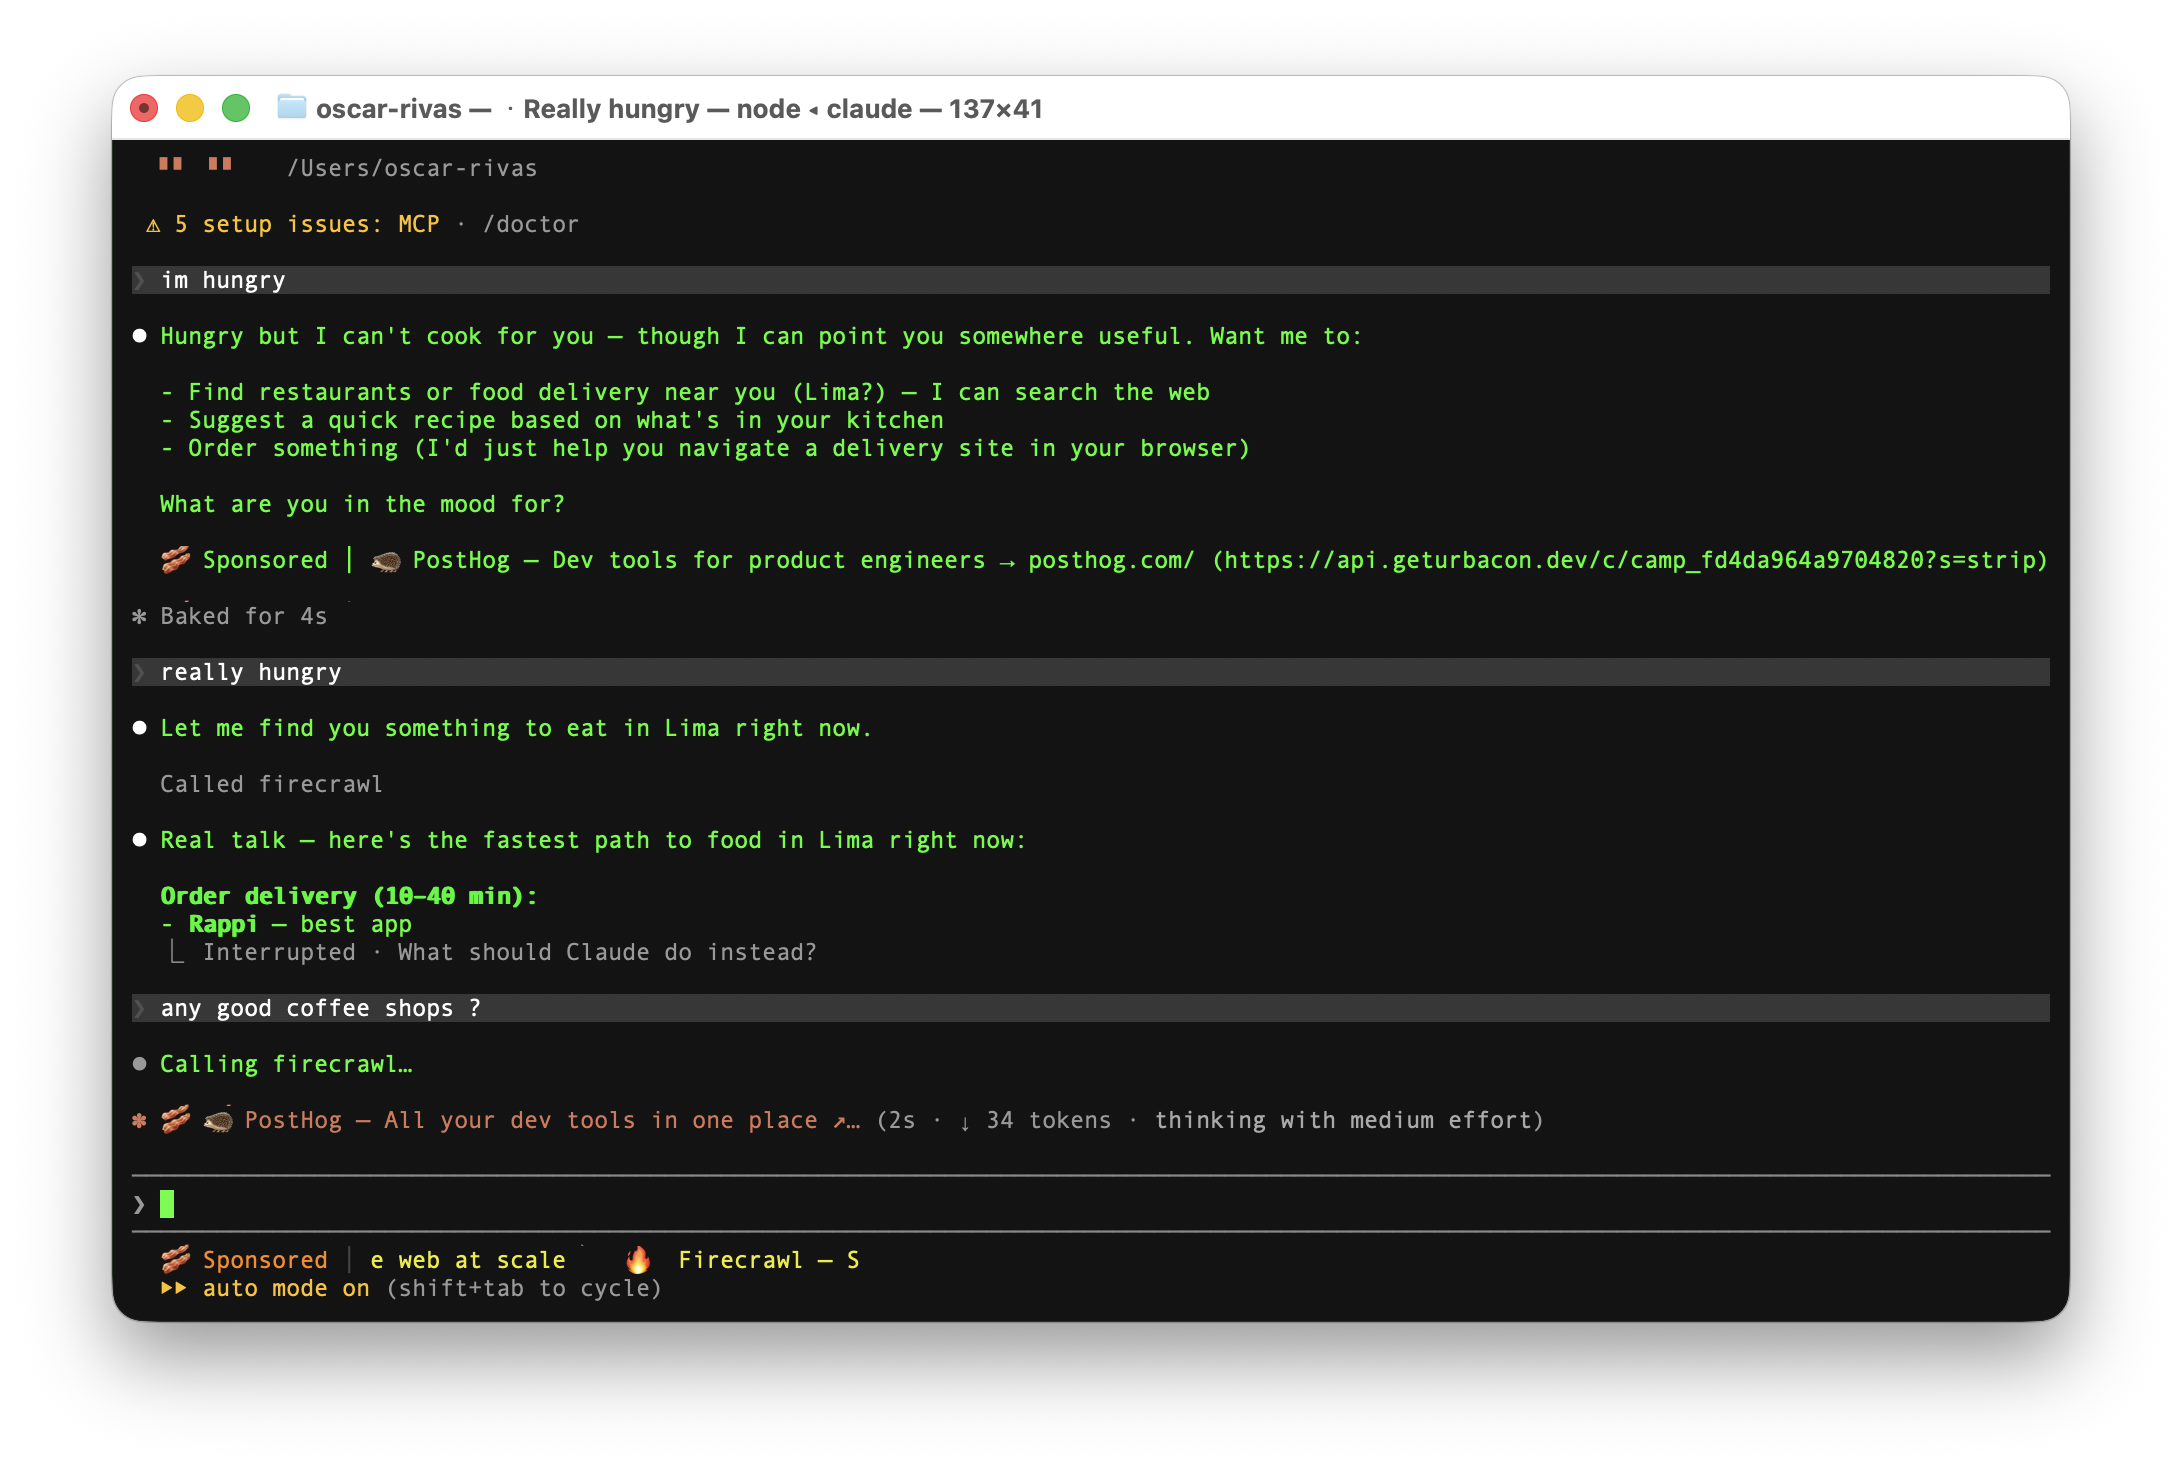Click the white bullet before "Real talk"

(140, 840)
